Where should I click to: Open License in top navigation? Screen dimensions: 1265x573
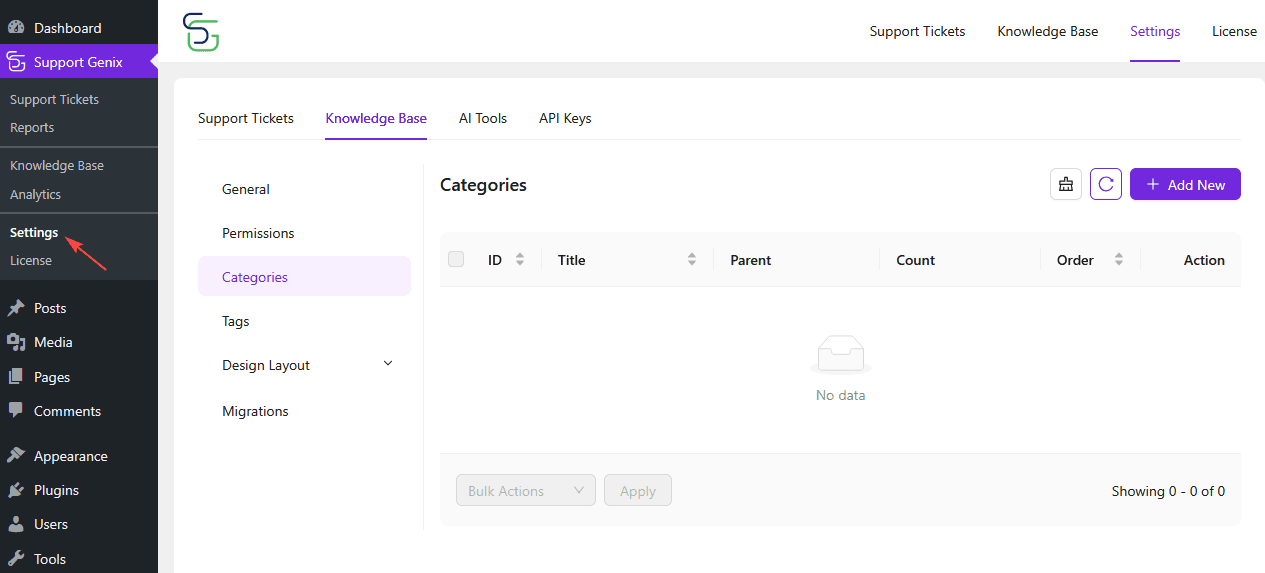(1234, 31)
